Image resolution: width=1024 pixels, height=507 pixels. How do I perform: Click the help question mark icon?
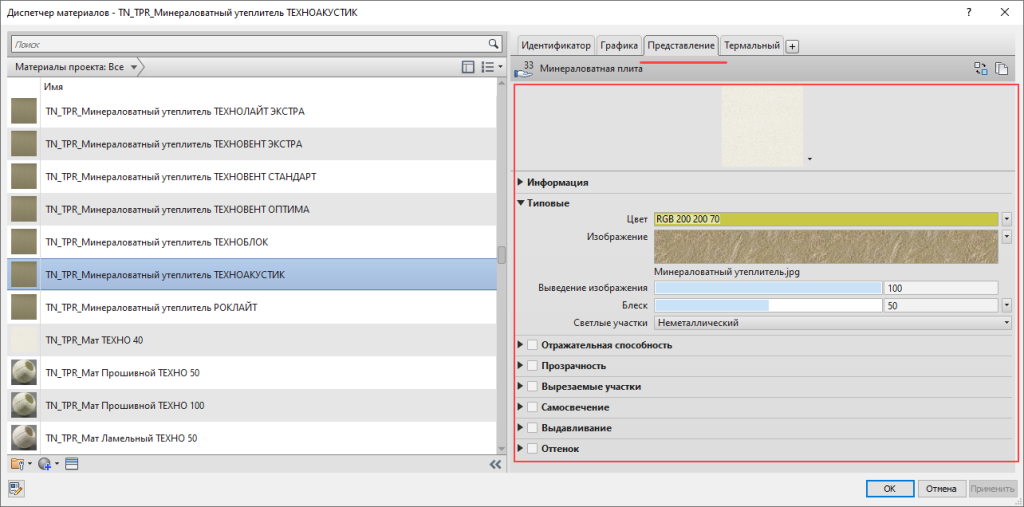pos(970,12)
